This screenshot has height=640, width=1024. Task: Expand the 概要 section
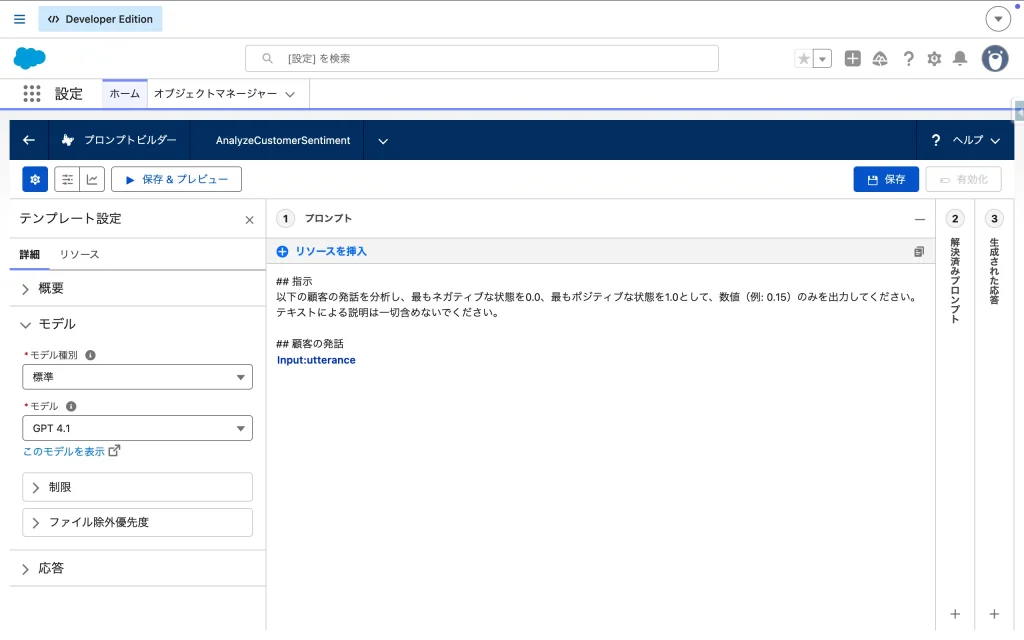tap(50, 288)
